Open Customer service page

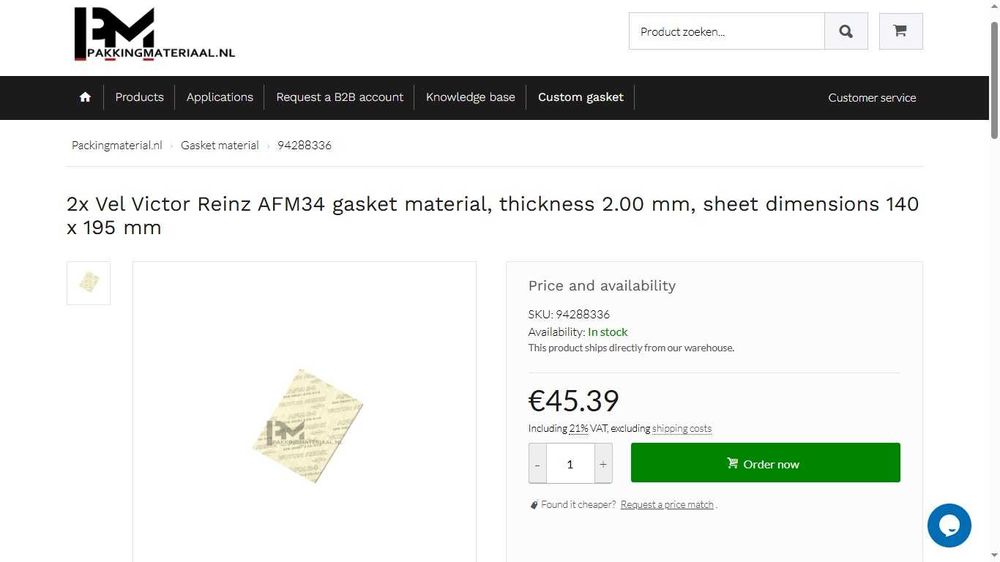coord(872,97)
